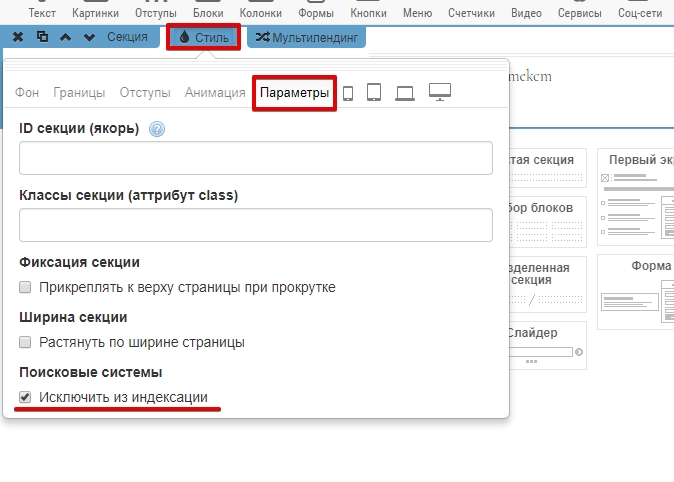The width and height of the screenshot is (674, 482).
Task: Click the ID секции (якорь) input field
Action: [256, 158]
